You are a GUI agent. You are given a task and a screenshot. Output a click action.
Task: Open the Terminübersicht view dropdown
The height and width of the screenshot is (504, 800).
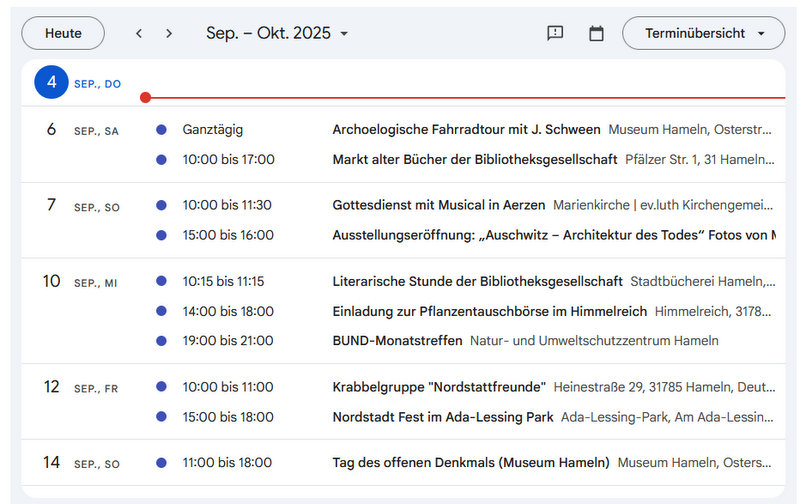point(703,33)
